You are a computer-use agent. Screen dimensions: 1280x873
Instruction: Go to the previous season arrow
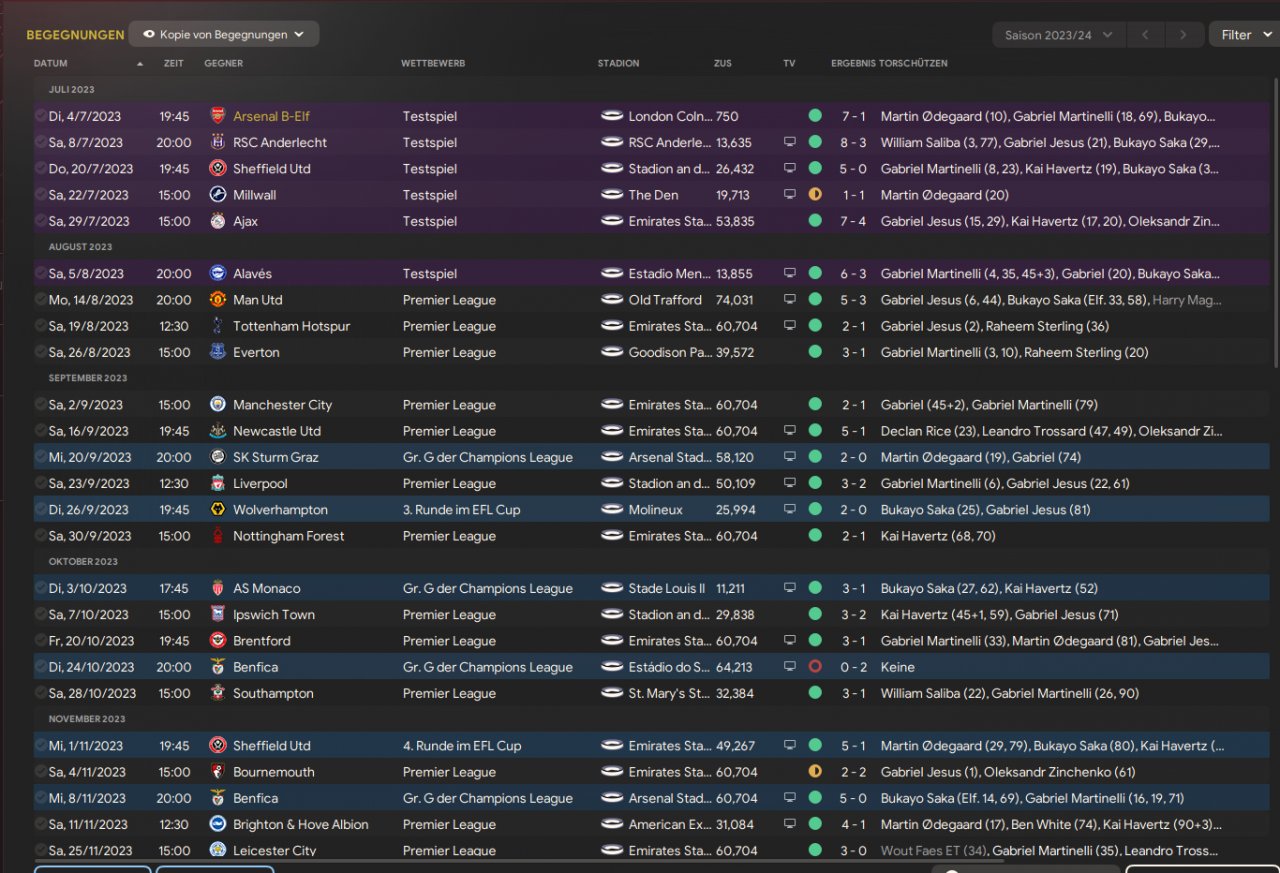(1145, 35)
